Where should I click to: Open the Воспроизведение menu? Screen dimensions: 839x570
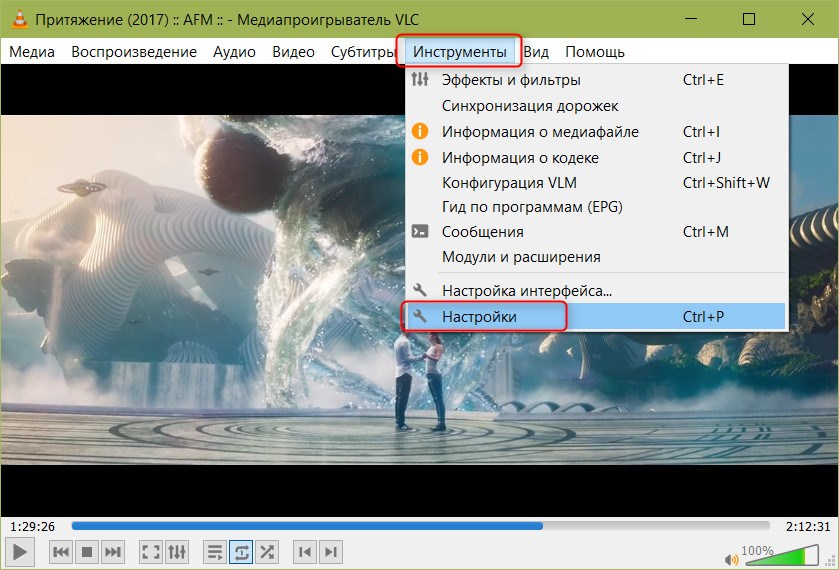134,52
